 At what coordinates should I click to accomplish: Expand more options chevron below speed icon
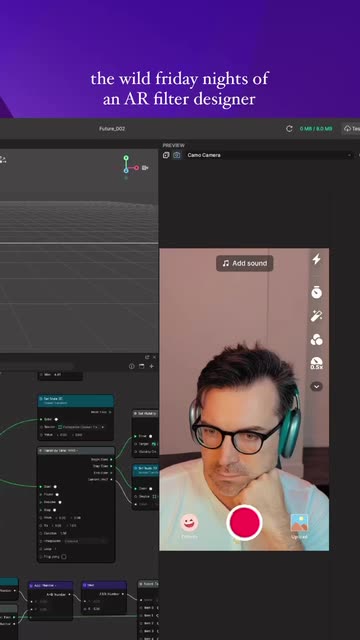[x=316, y=386]
